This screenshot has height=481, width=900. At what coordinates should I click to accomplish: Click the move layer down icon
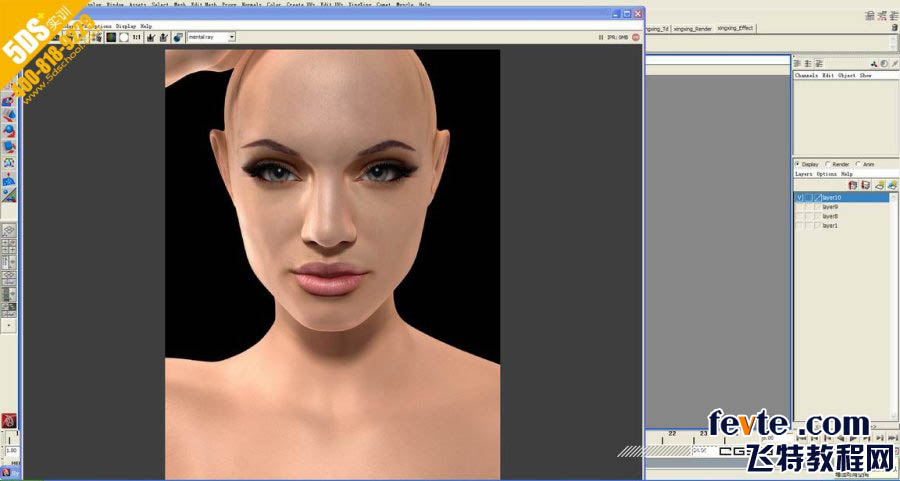pyautogui.click(x=866, y=185)
